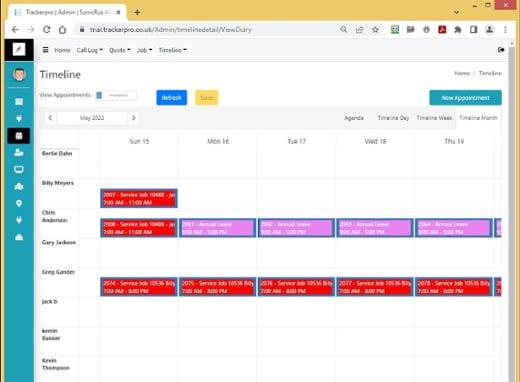
Task: Select the Gary Jackson resource row label
Action: pyautogui.click(x=59, y=242)
